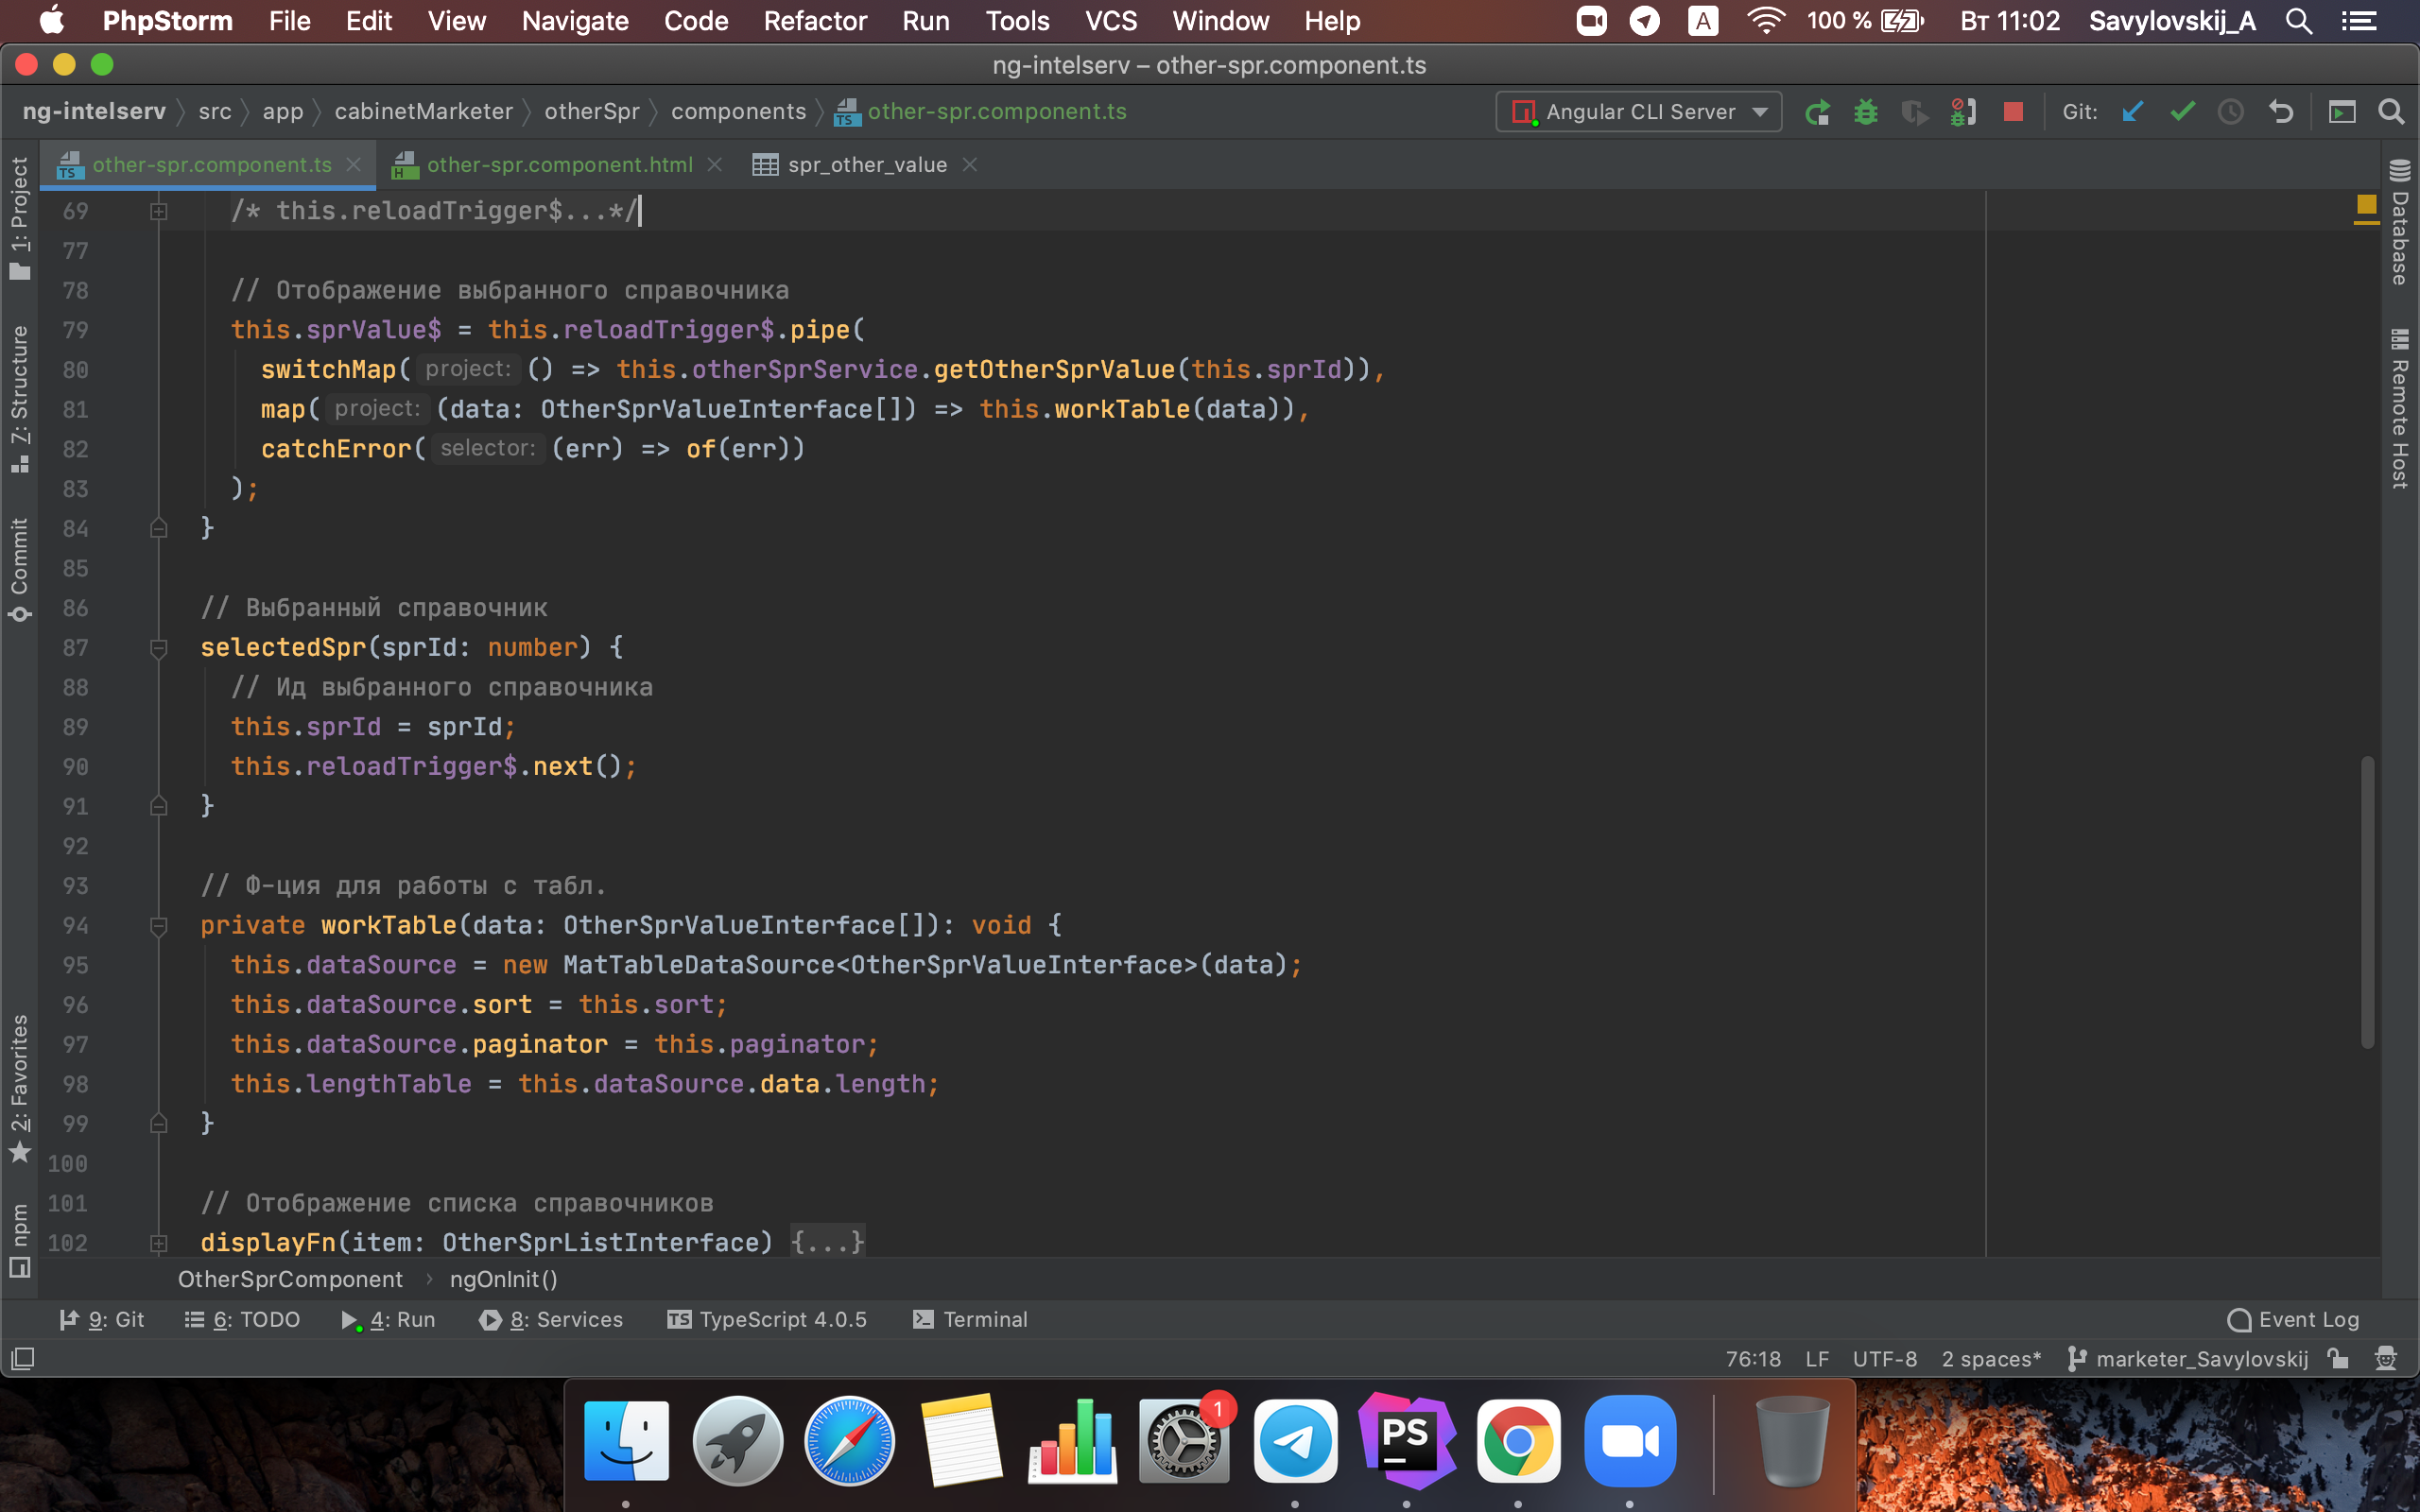Expand the folded {...} body of displayFn
Viewport: 2420px width, 1512px height.
tap(827, 1243)
